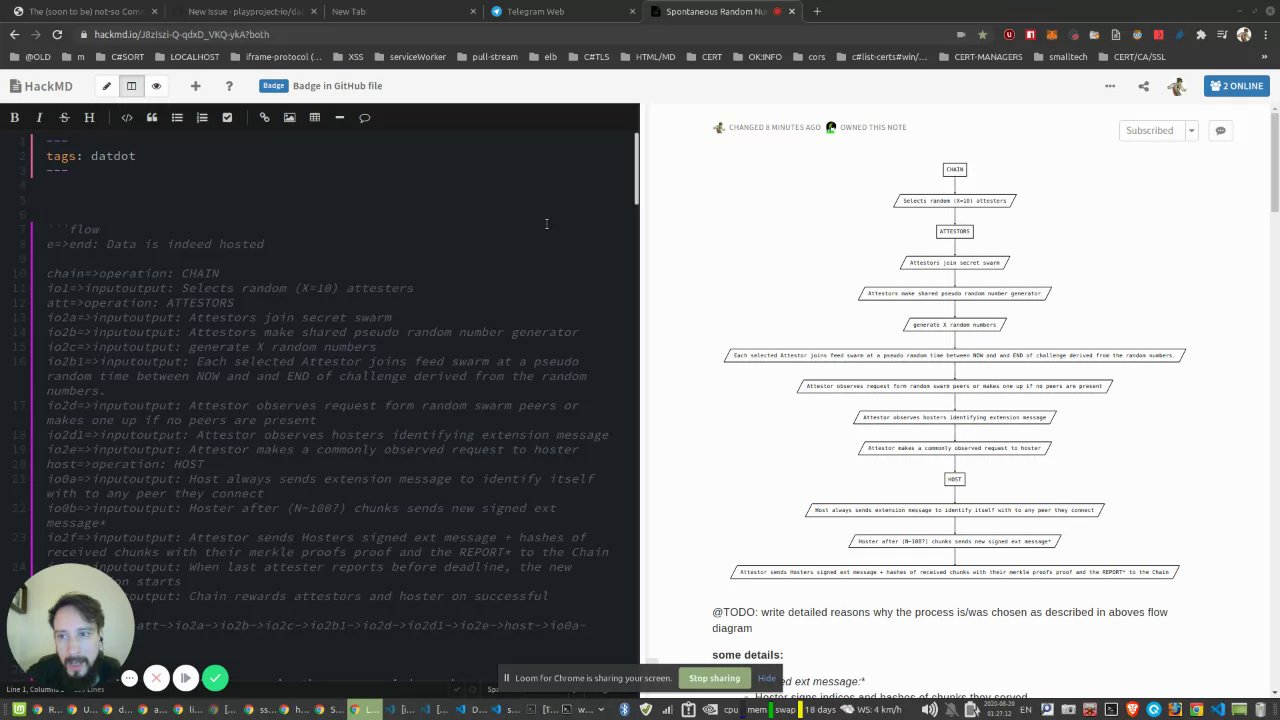The width and height of the screenshot is (1280, 720).
Task: Insert an image via the picture icon
Action: pos(289,118)
